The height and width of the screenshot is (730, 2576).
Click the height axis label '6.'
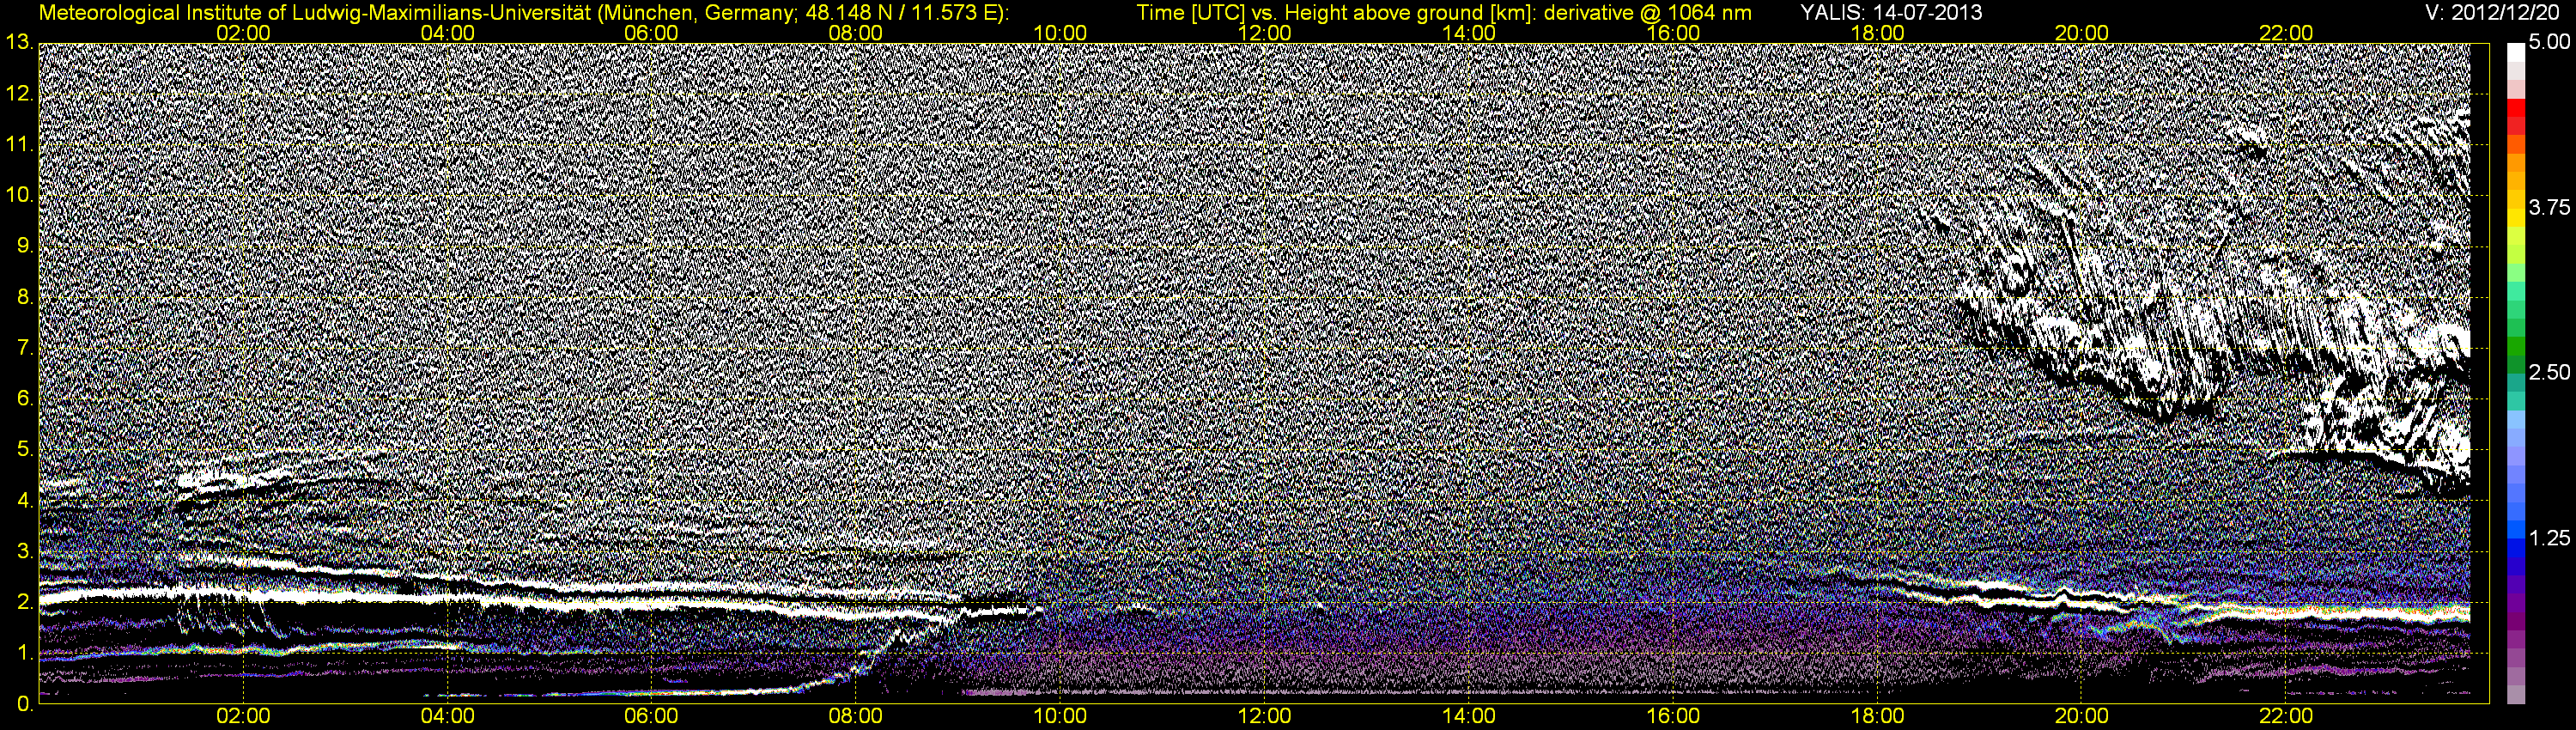point(24,399)
